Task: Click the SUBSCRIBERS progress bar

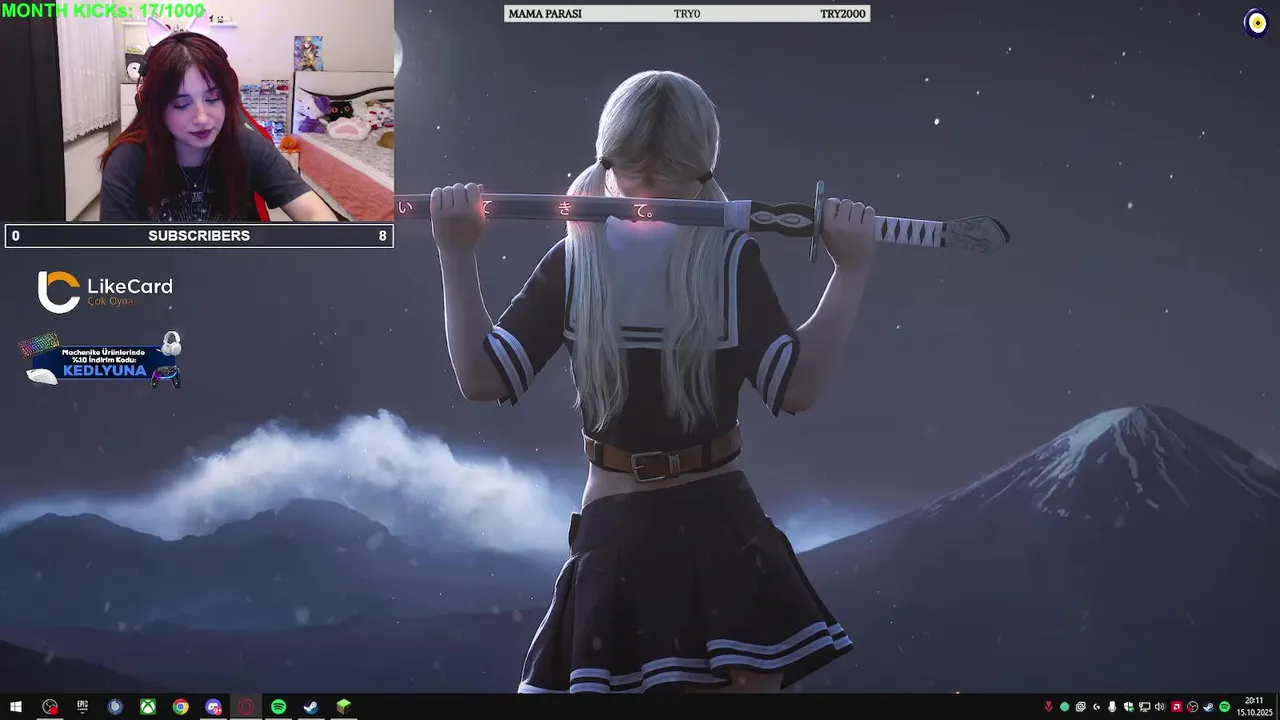Action: (199, 236)
